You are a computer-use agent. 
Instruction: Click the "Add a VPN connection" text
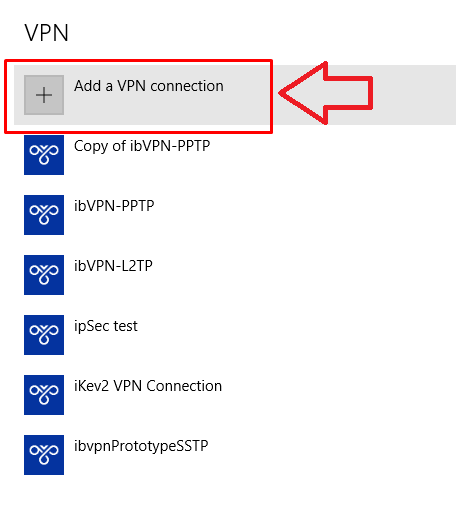[149, 86]
